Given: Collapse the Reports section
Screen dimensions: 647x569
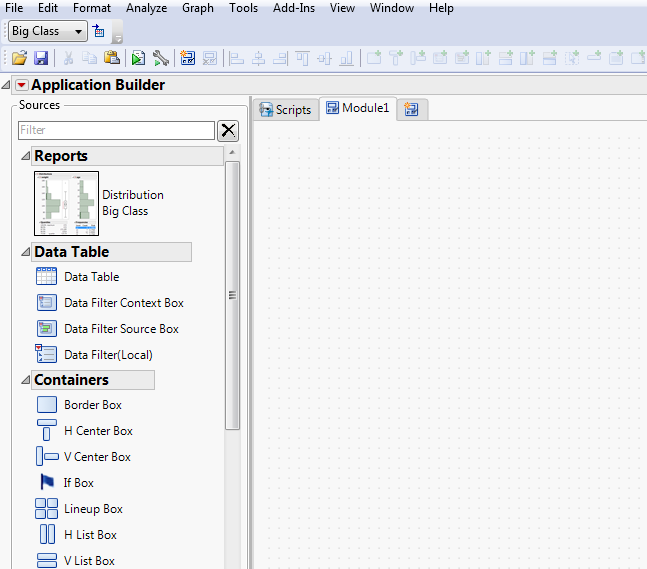Looking at the screenshot, I should 25,157.
